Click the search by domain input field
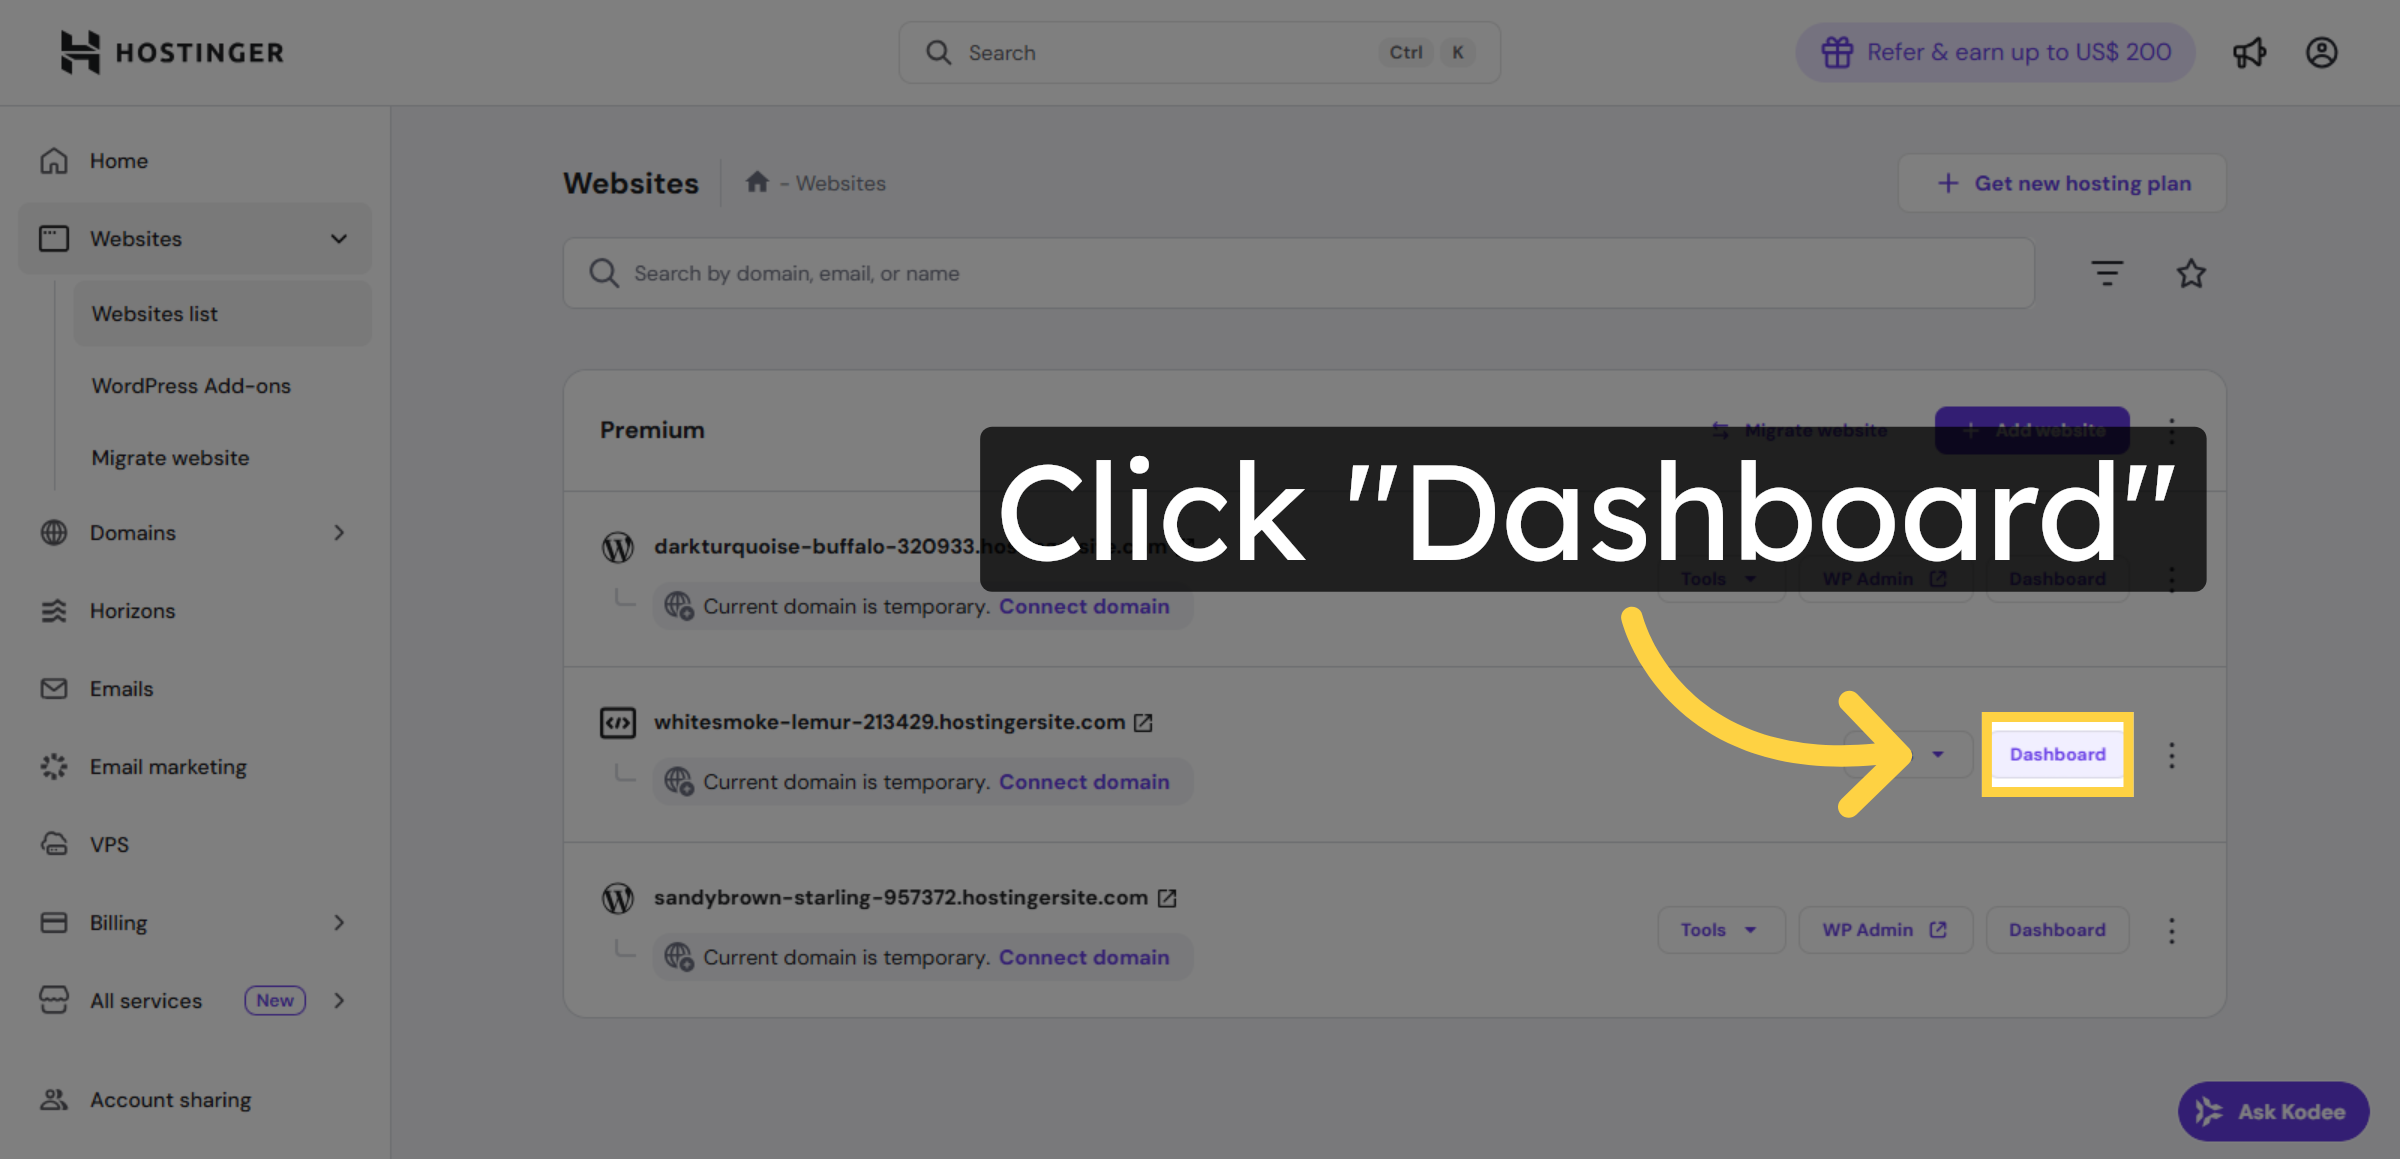The width and height of the screenshot is (2400, 1159). click(1000, 272)
